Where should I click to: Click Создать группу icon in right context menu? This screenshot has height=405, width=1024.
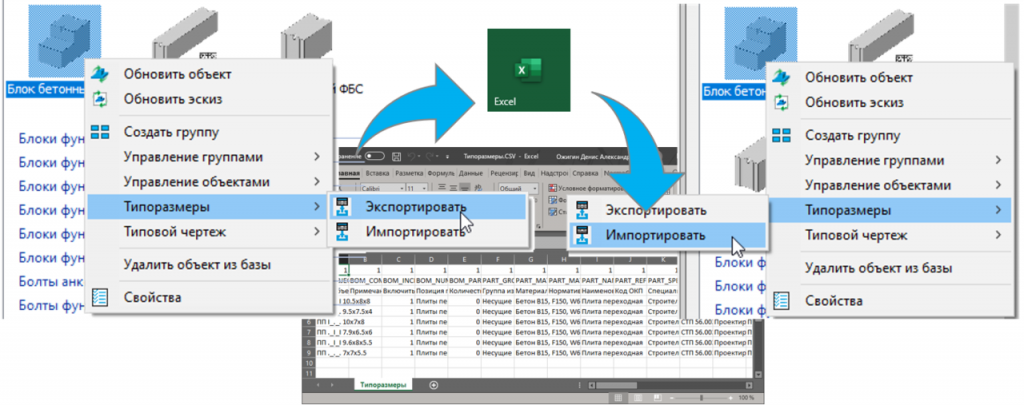[781, 136]
